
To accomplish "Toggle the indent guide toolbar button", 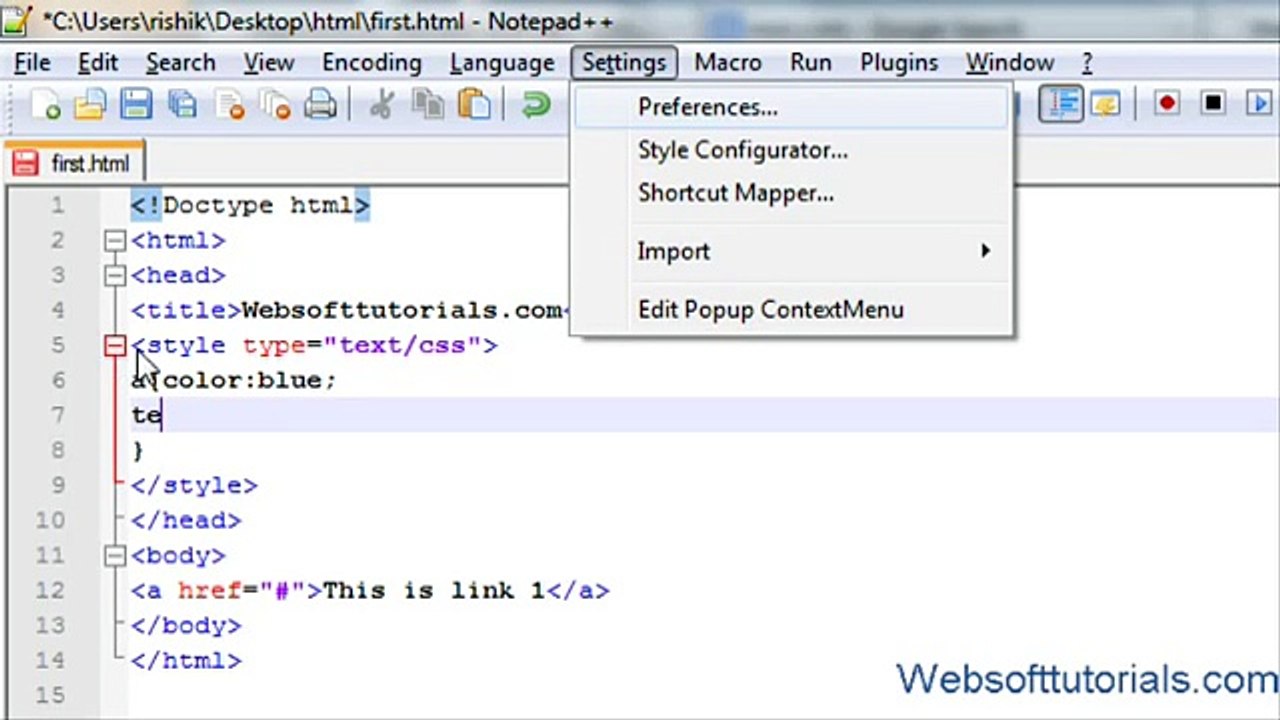I will (x=1061, y=103).
